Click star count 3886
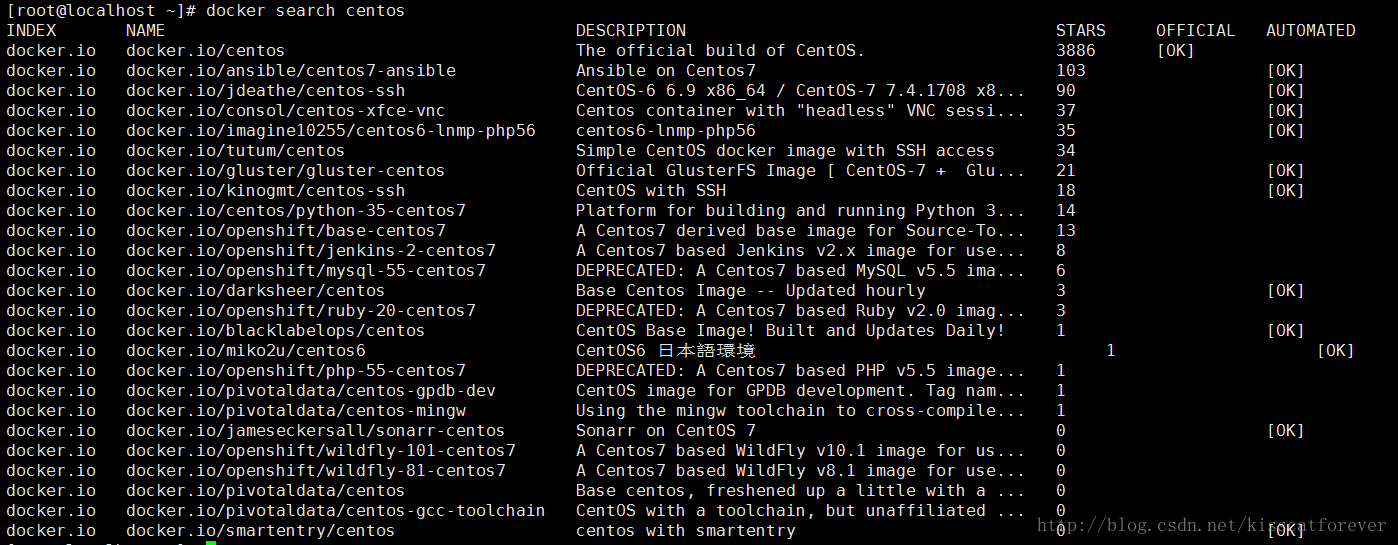 click(1076, 50)
